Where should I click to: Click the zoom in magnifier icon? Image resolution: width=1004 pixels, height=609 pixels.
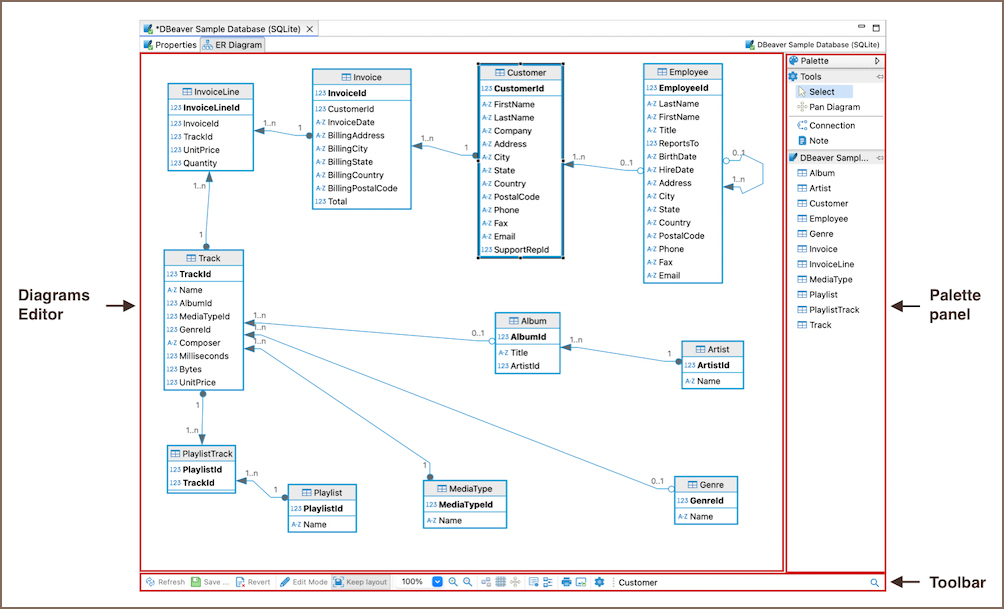[x=453, y=582]
